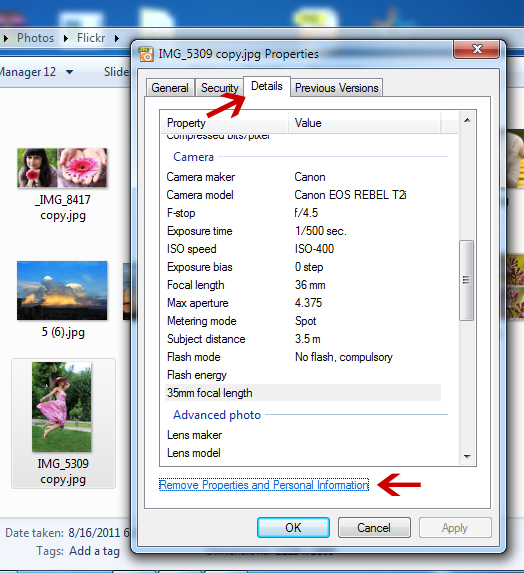Select the Details tab
The image size is (524, 573).
(267, 86)
